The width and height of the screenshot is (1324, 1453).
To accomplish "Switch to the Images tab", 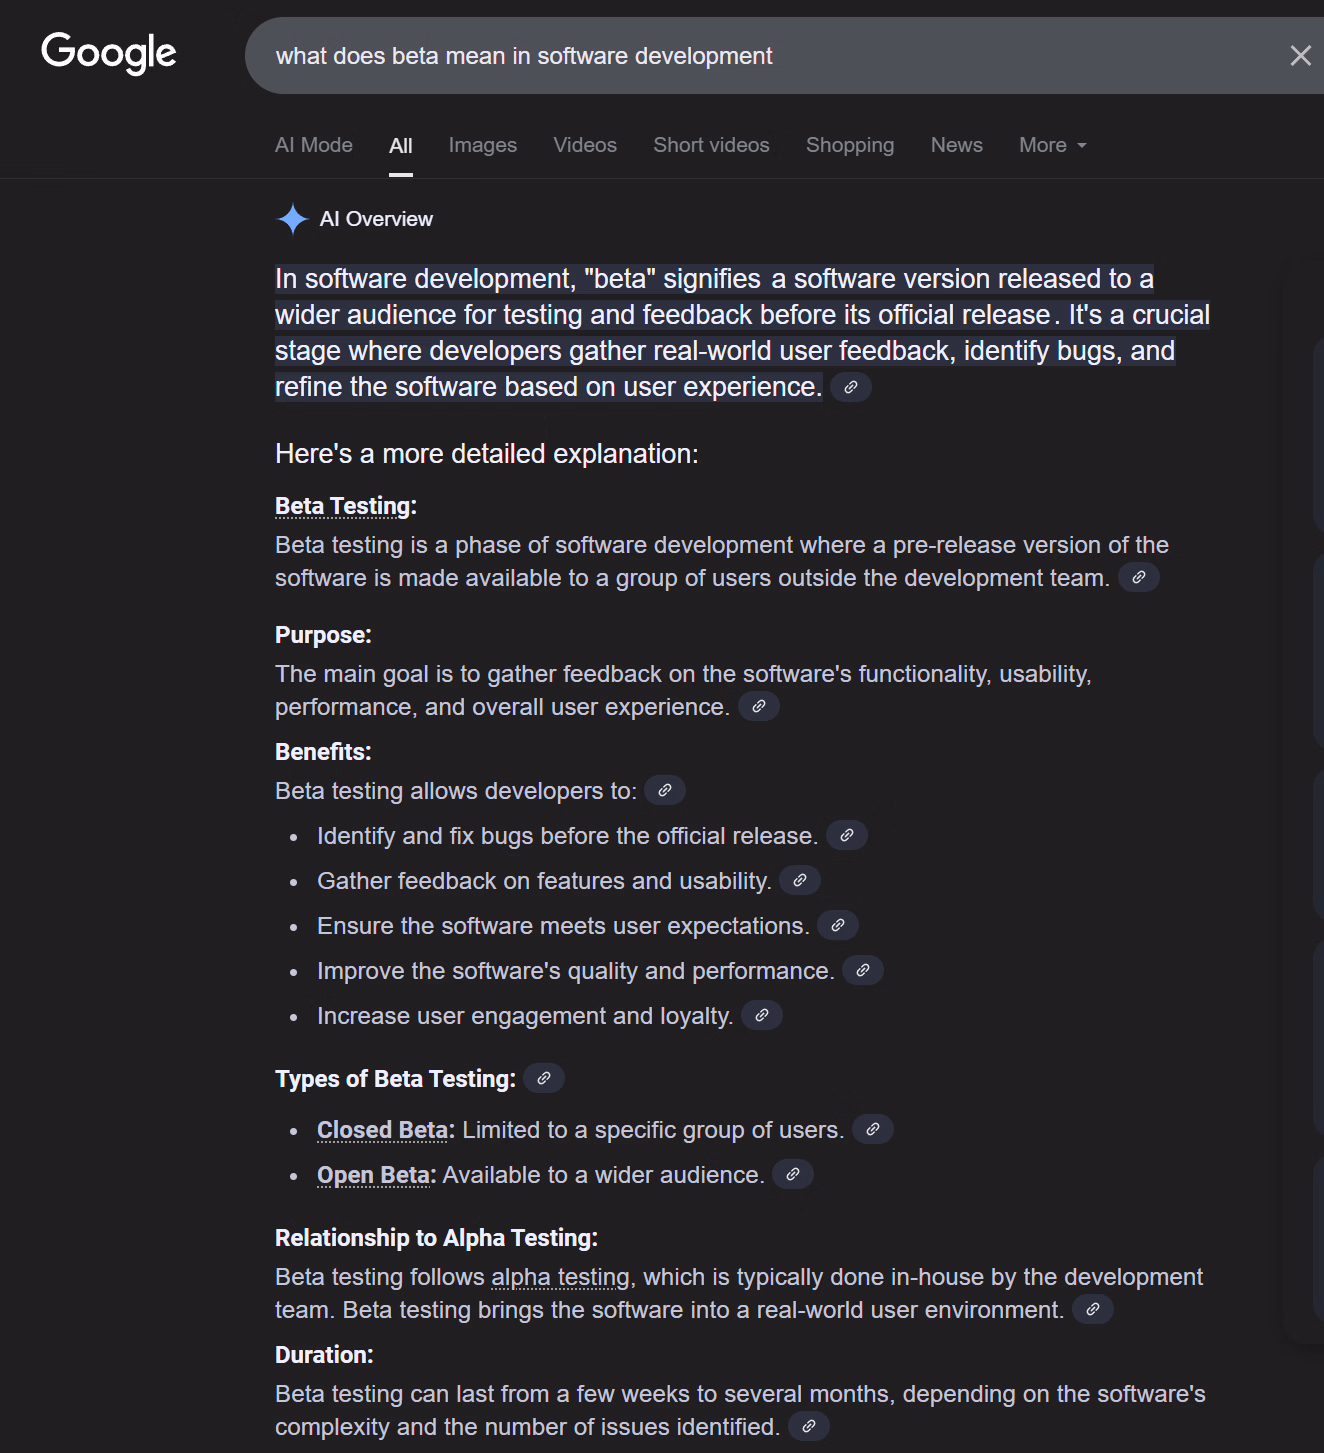I will pyautogui.click(x=483, y=145).
